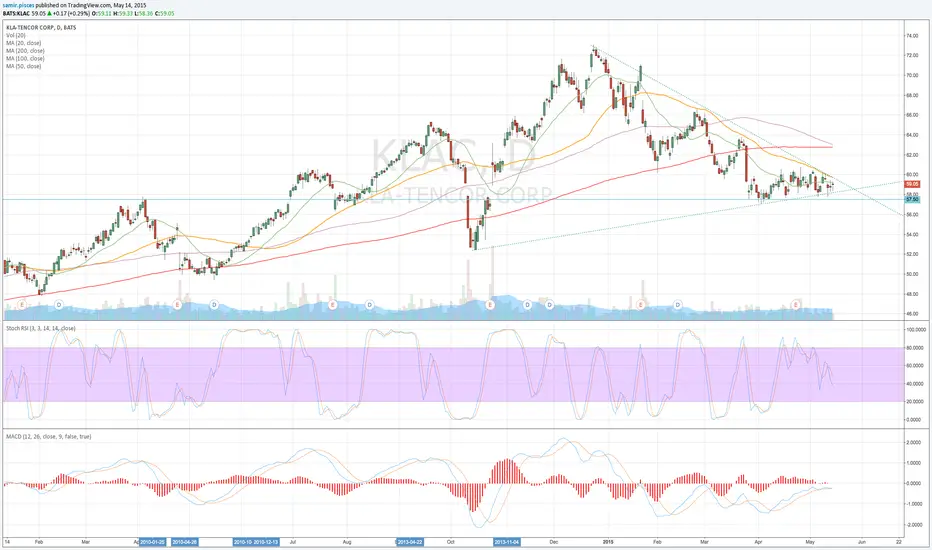The image size is (932, 550).
Task: Click the Jul label on the time axis
Action: [x=293, y=542]
